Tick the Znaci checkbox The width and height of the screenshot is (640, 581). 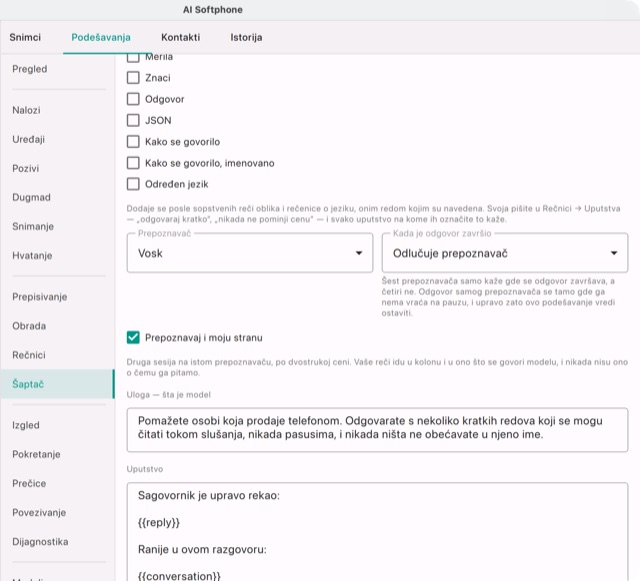133,78
